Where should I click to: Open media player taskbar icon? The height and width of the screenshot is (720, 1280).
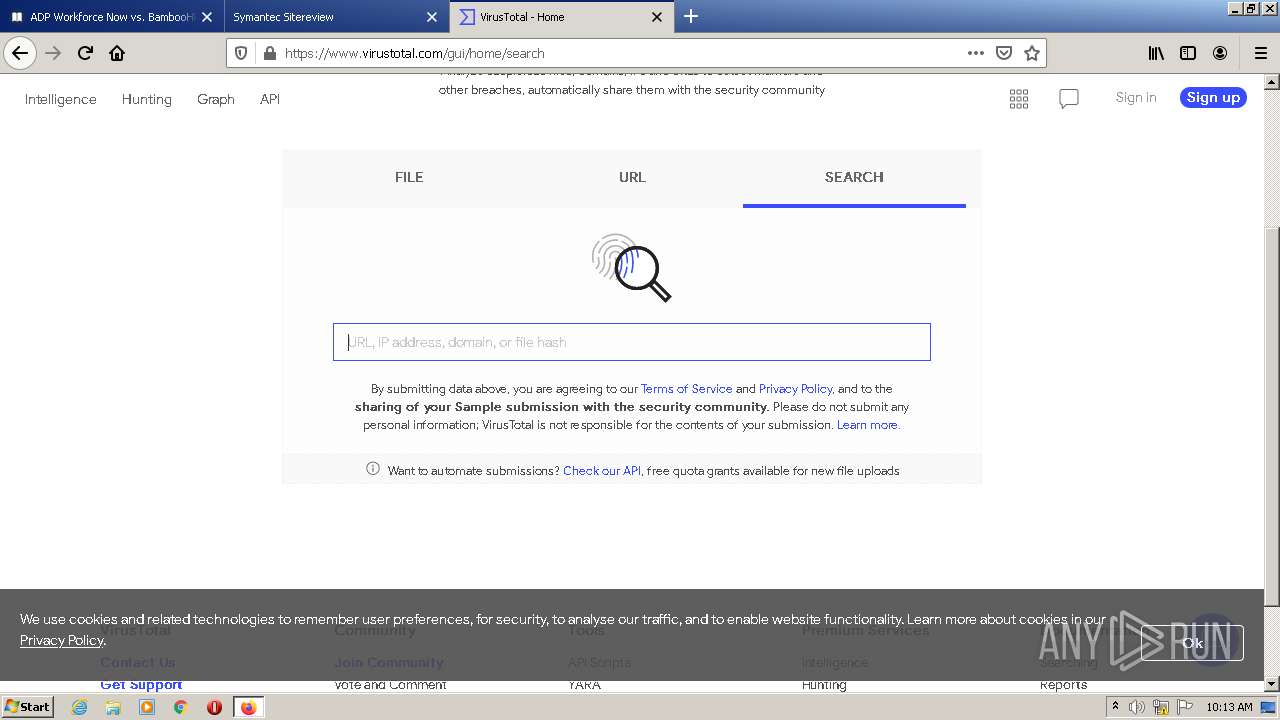[147, 707]
